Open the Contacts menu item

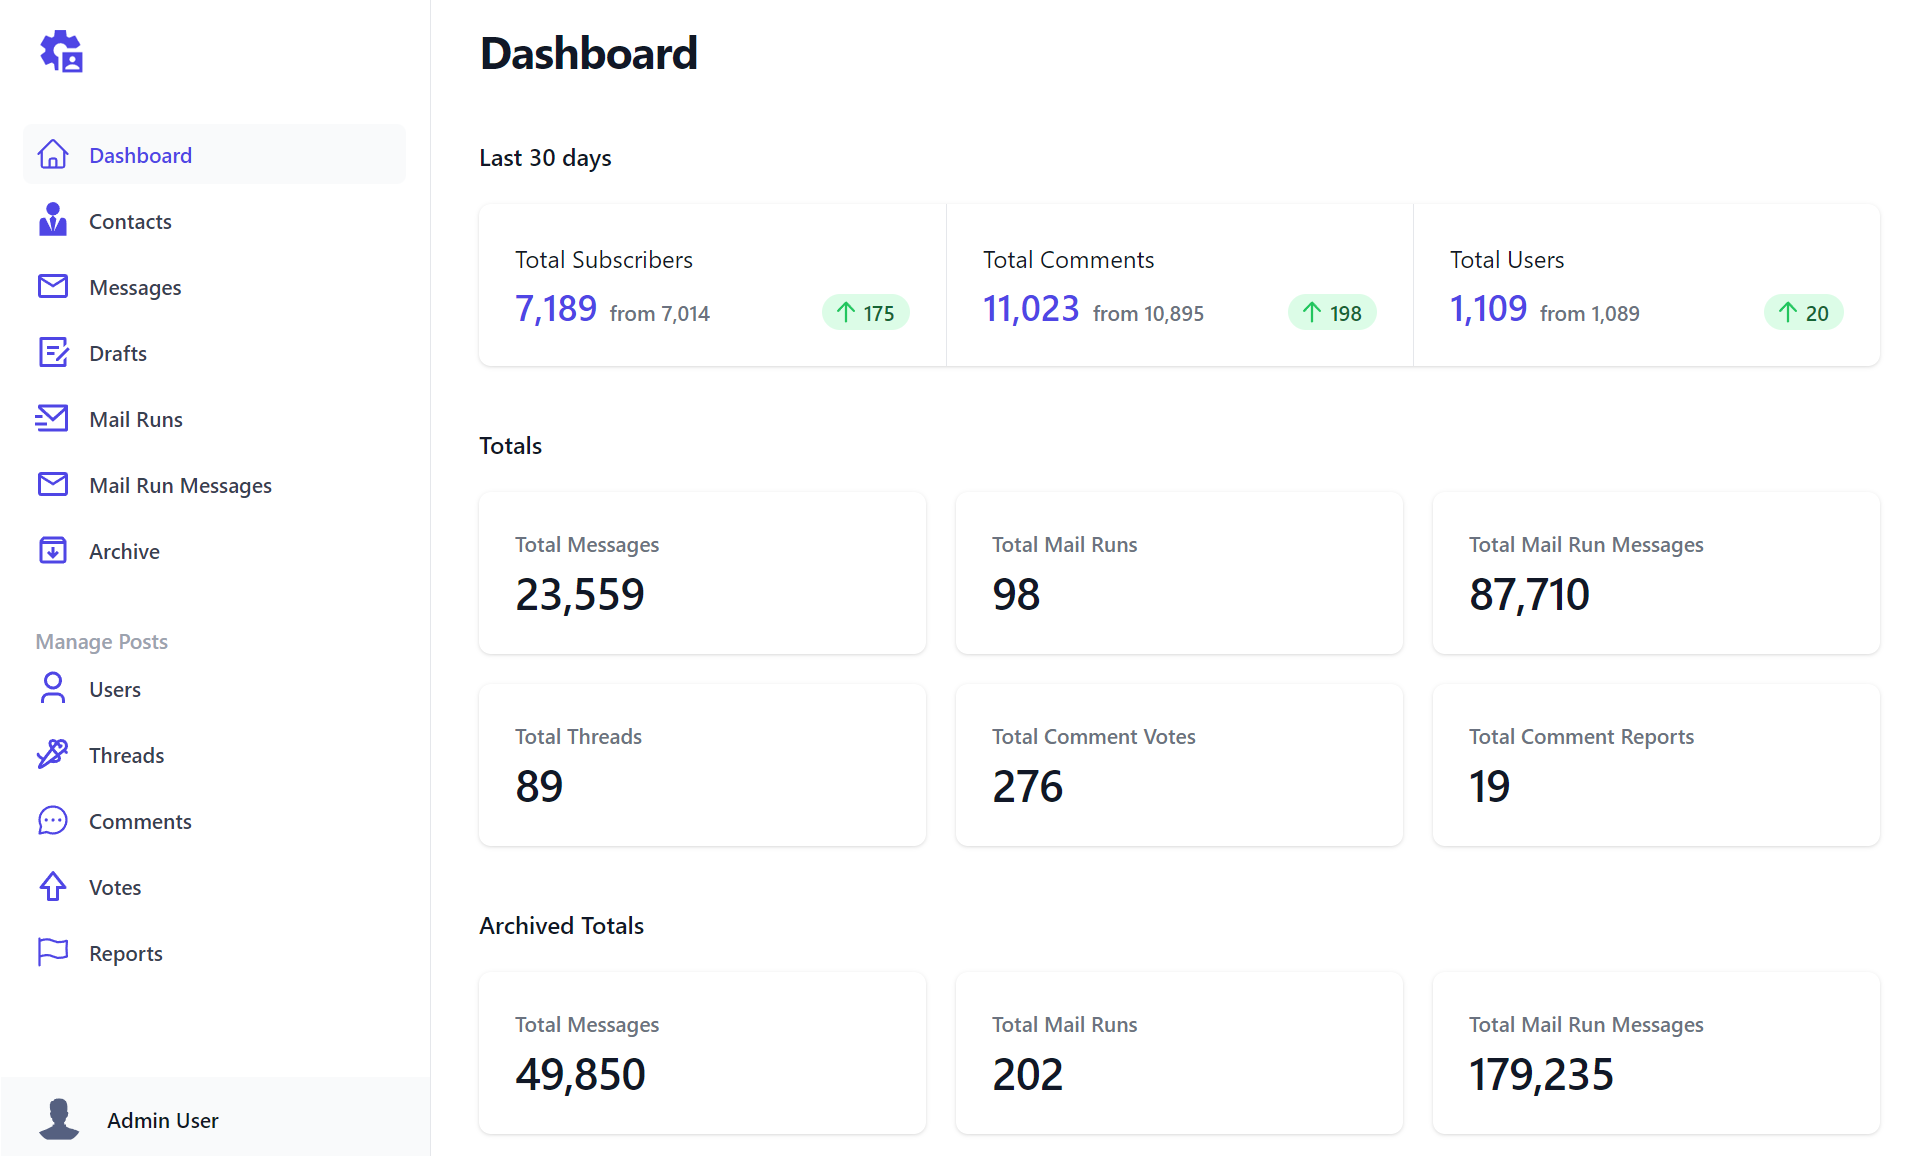214,221
